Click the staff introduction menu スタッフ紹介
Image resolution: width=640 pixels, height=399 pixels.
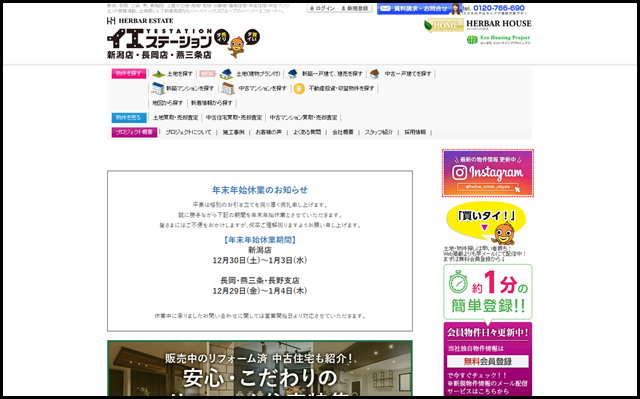click(379, 132)
